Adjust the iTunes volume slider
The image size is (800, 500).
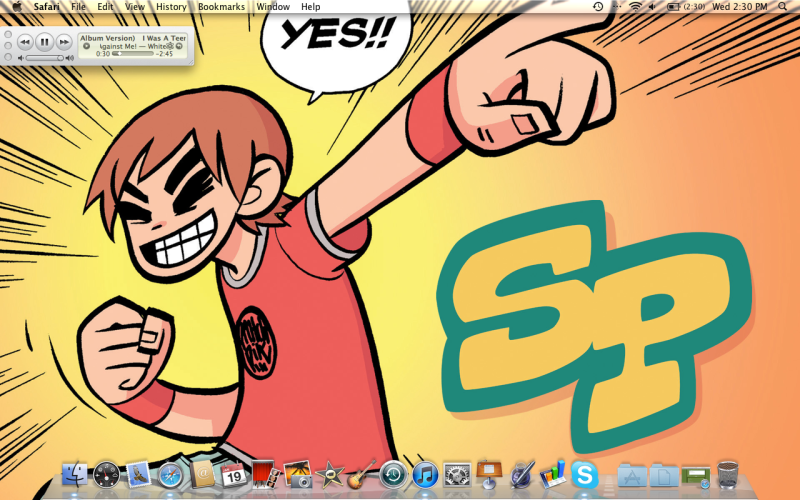(45, 58)
